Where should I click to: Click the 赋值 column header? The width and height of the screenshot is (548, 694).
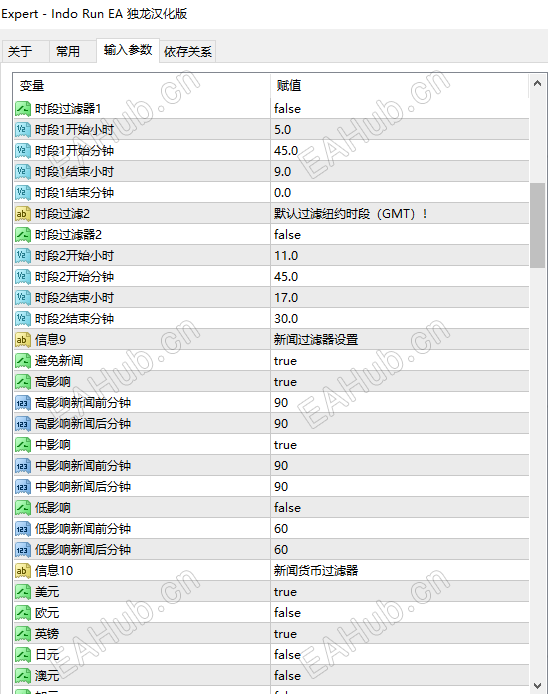tap(399, 86)
